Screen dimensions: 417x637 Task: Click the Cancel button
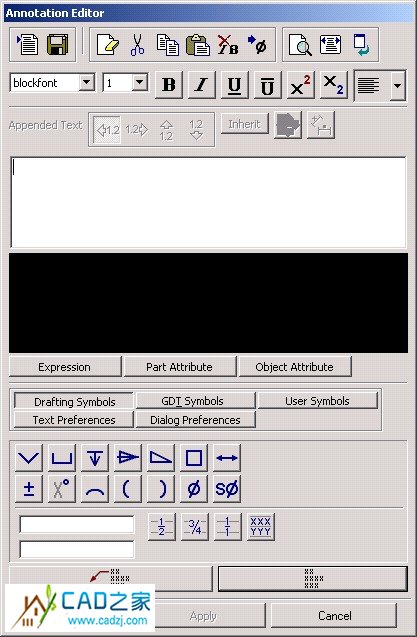tap(334, 616)
